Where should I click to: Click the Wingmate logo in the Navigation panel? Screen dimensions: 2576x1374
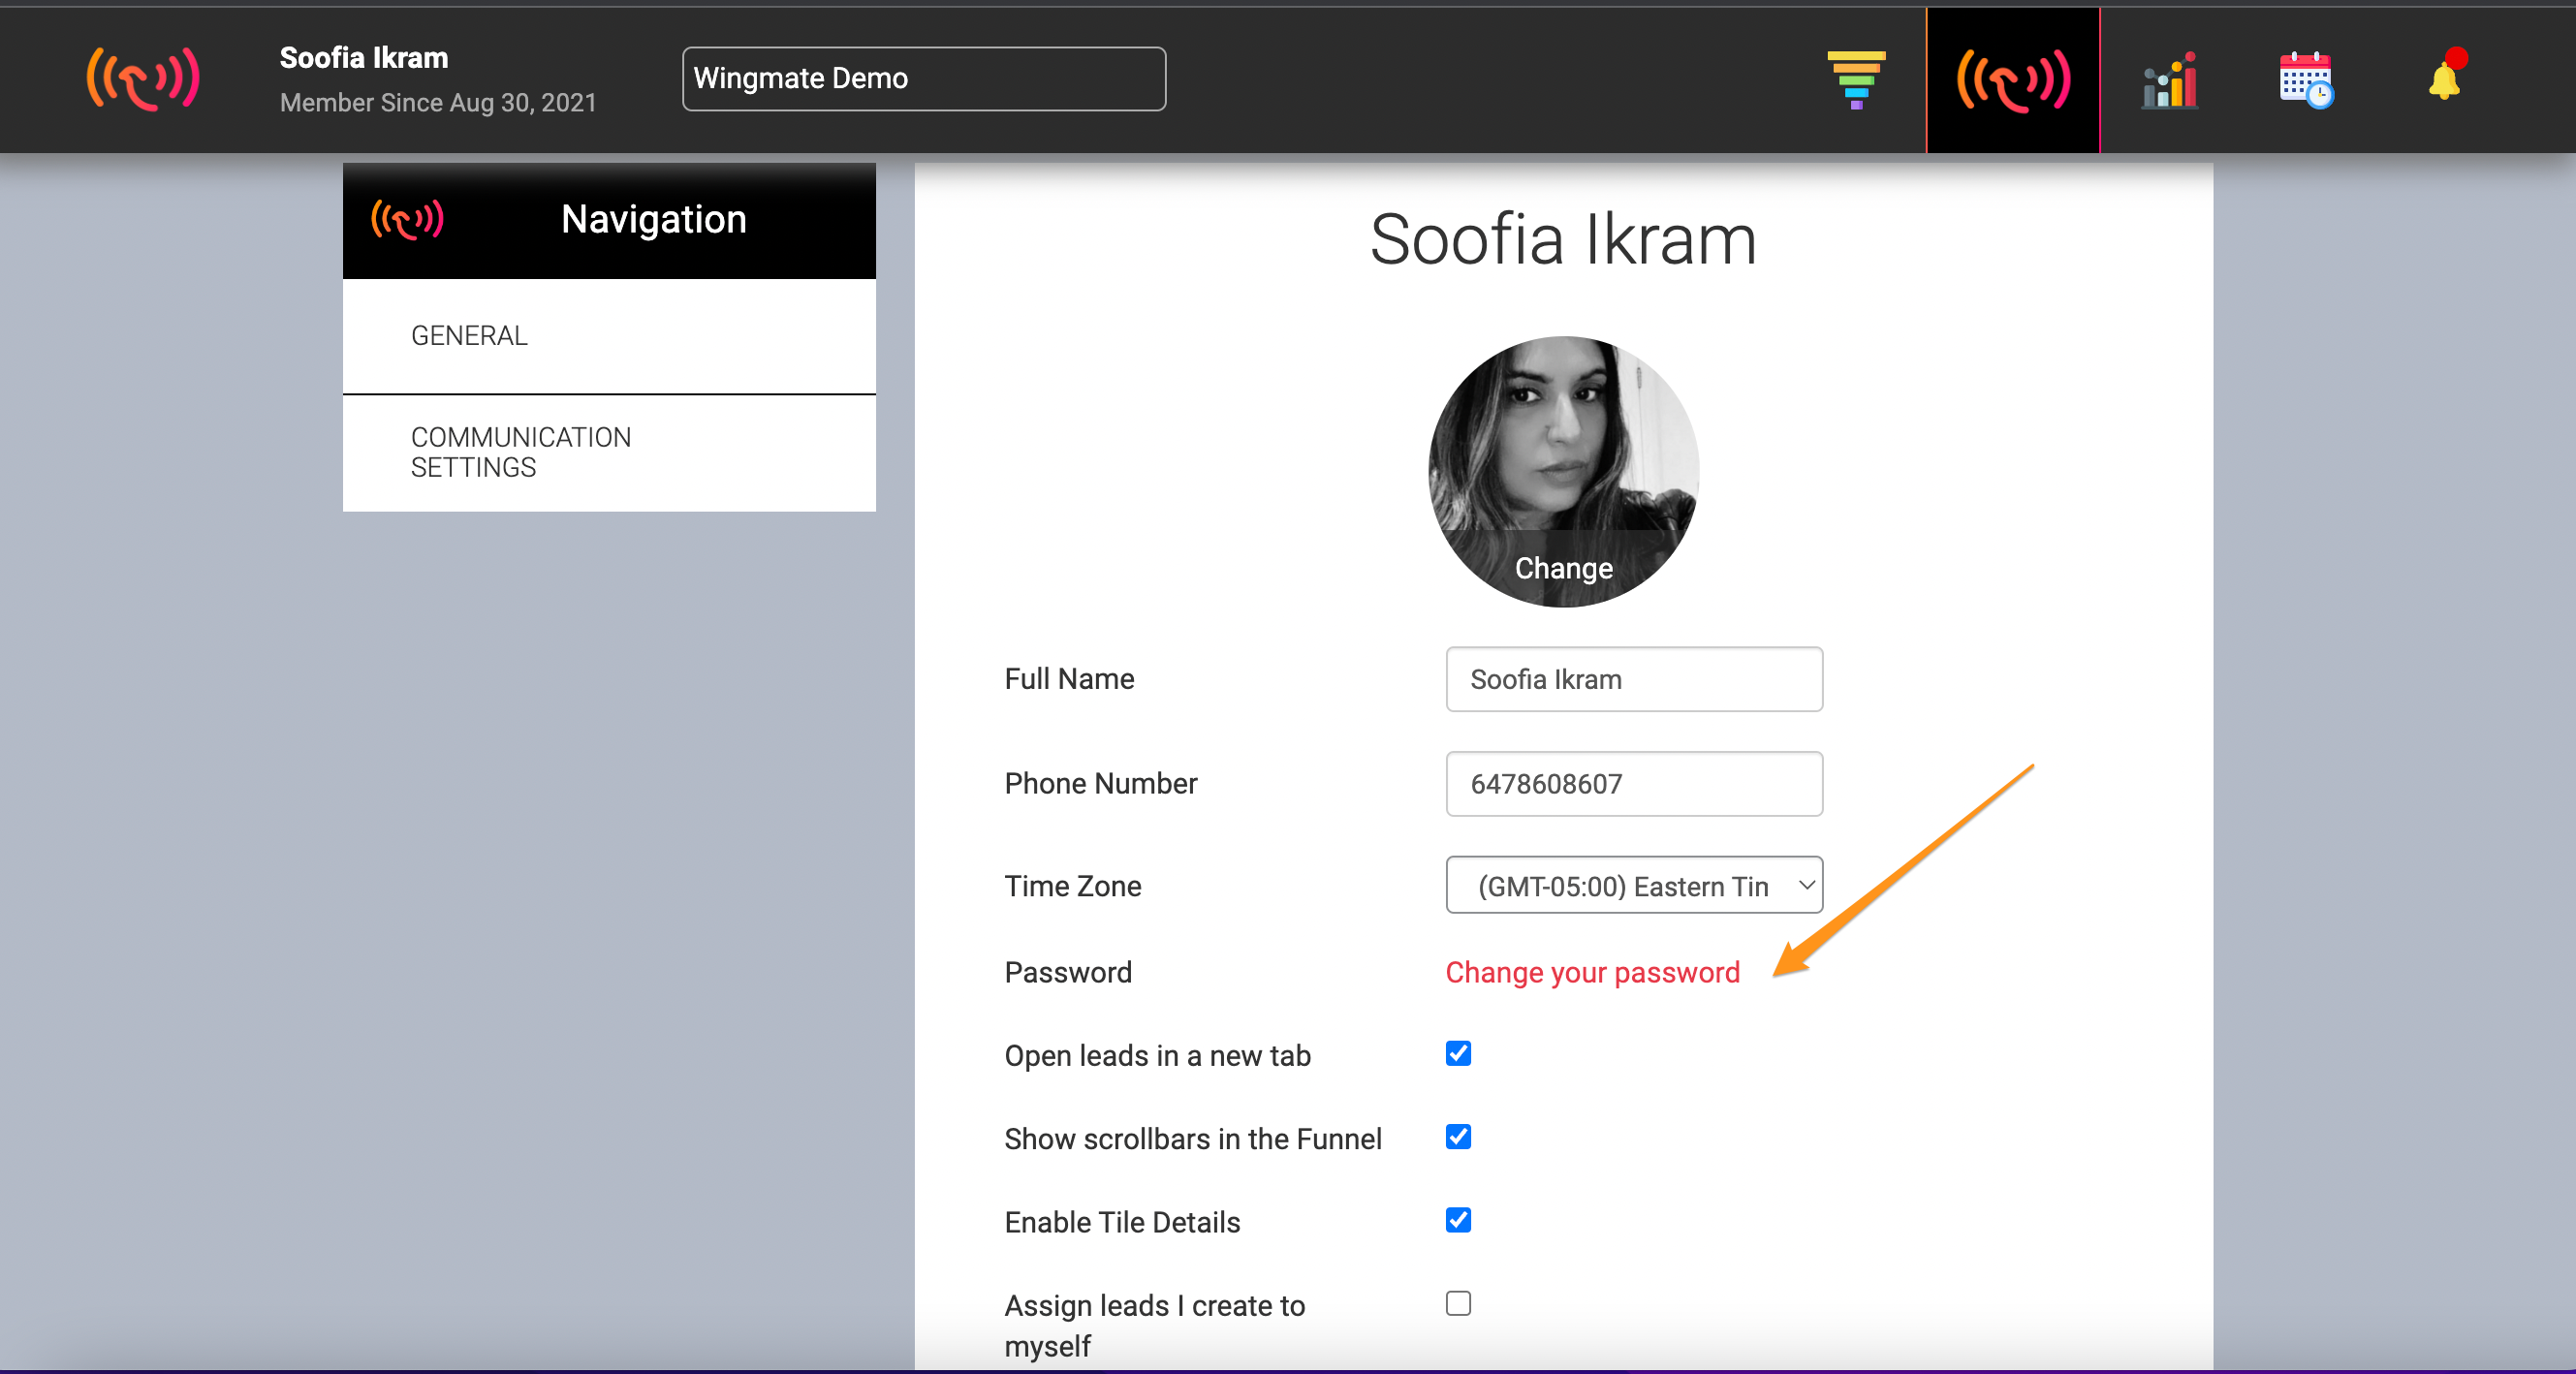(x=407, y=219)
